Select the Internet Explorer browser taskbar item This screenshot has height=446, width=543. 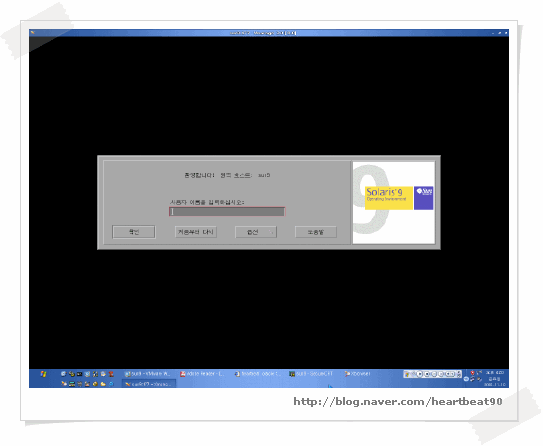click(x=257, y=374)
